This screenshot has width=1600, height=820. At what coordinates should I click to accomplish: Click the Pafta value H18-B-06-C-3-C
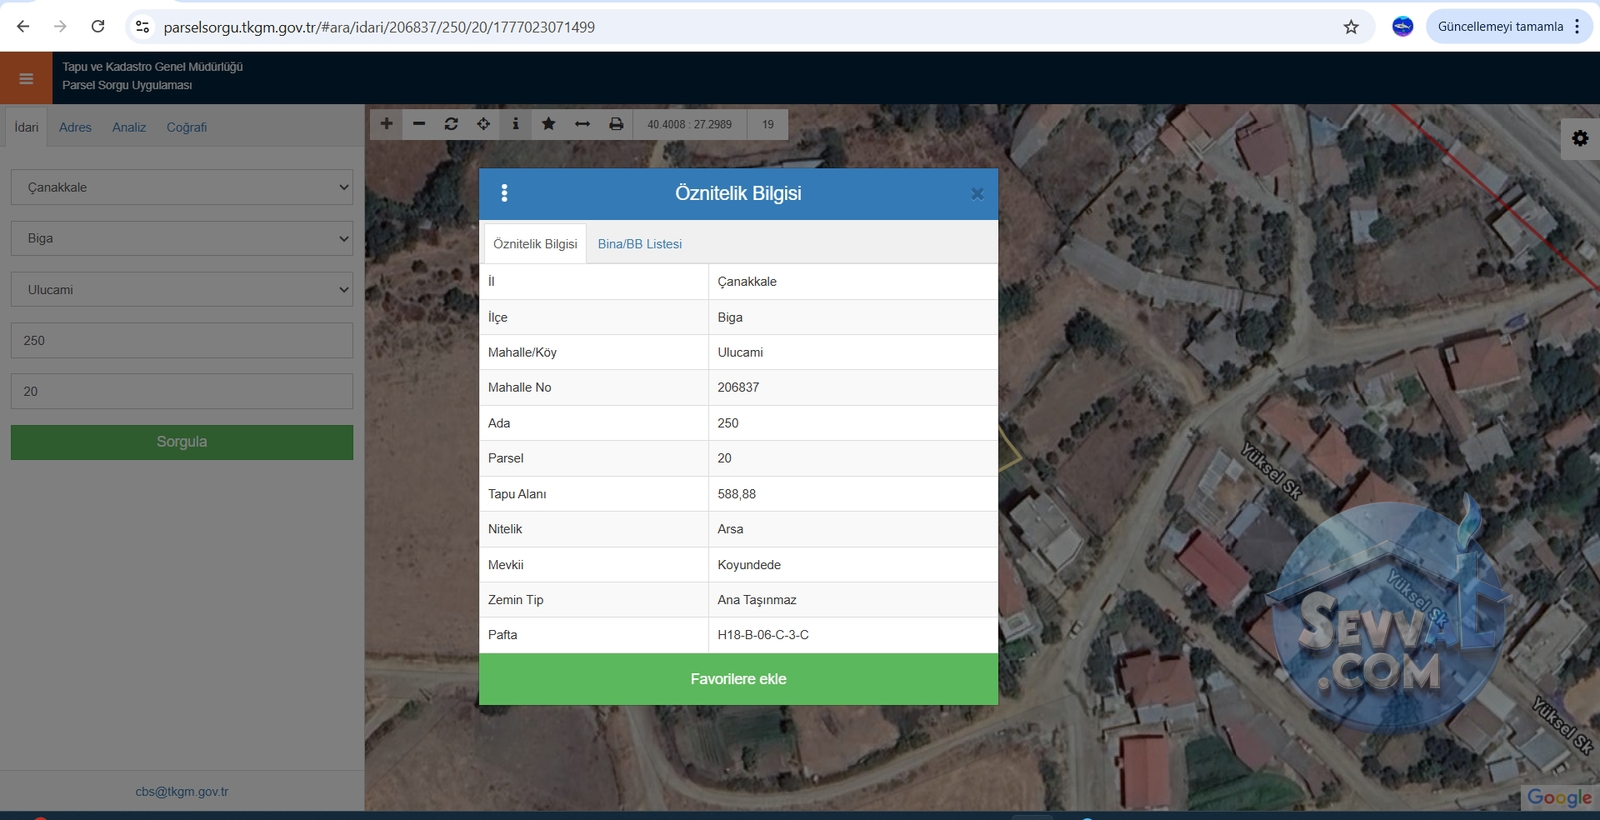[763, 635]
